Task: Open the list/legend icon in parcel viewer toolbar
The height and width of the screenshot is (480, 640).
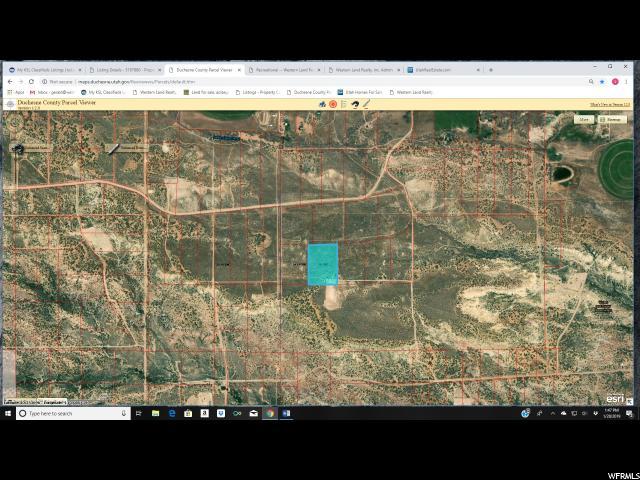Action: click(x=344, y=104)
